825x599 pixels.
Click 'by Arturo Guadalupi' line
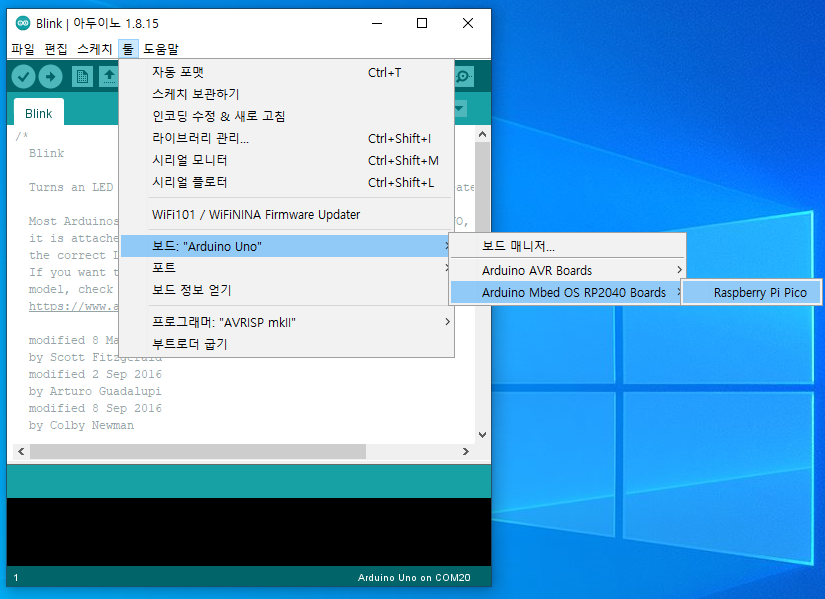coord(95,391)
